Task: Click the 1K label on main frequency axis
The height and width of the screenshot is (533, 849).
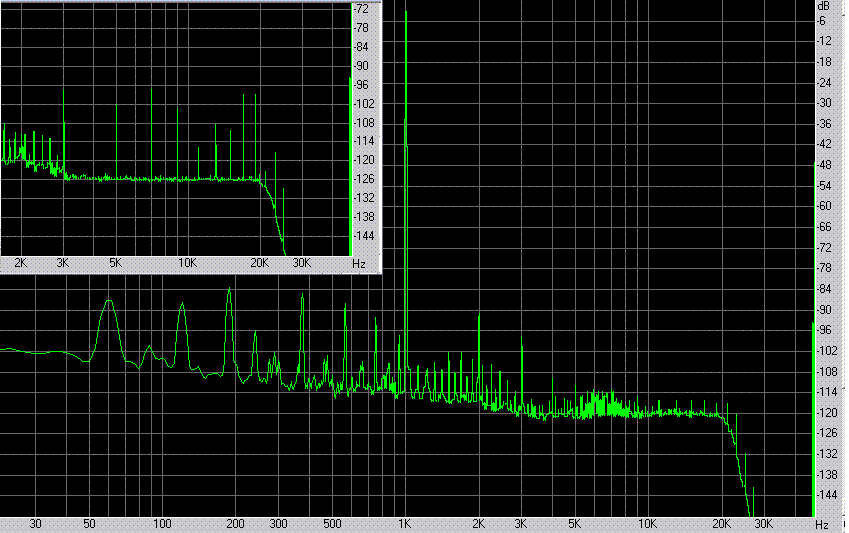Action: pyautogui.click(x=404, y=524)
